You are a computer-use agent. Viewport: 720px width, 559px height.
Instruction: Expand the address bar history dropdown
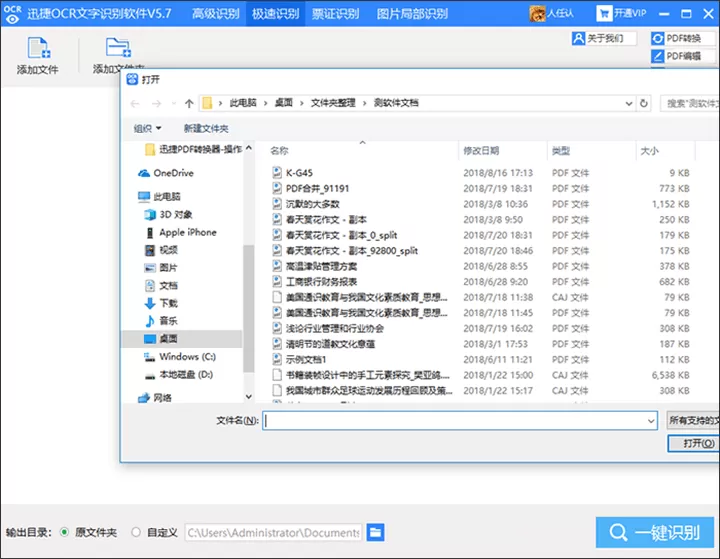[629, 104]
